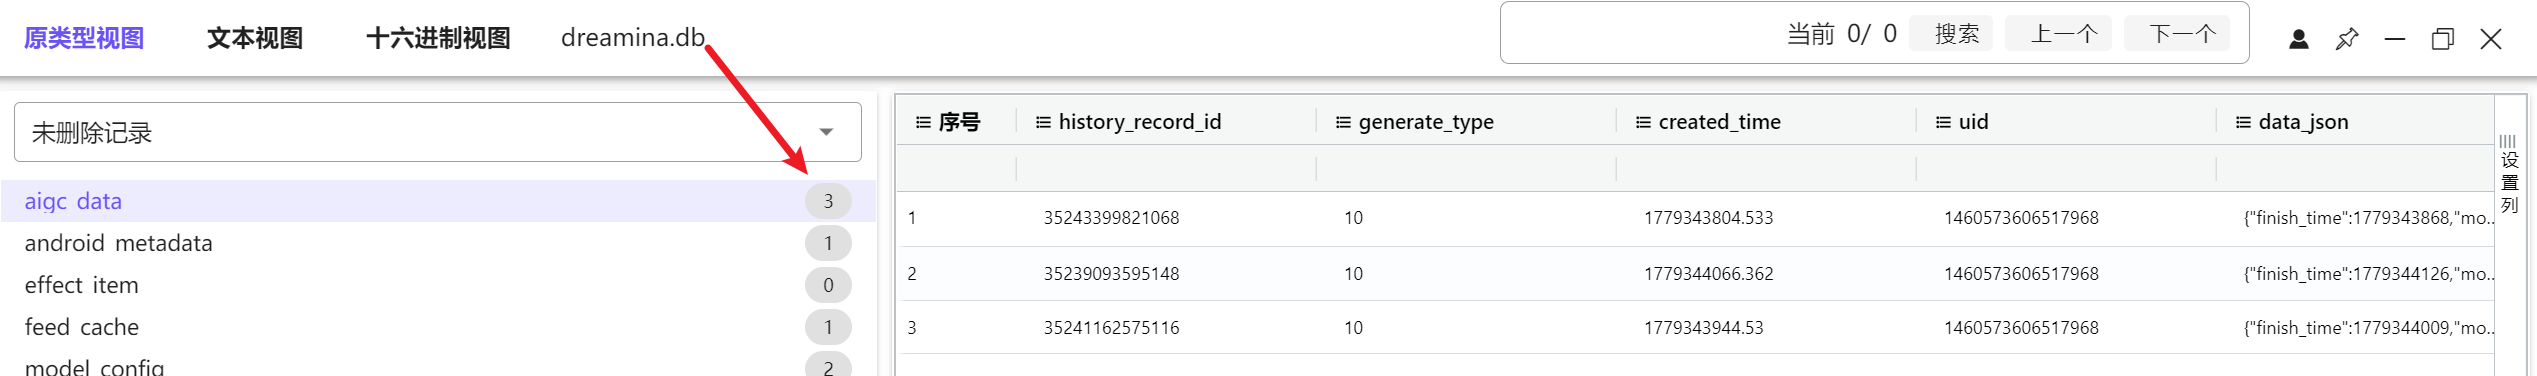Click the filter field under history_record_id

tap(1166, 169)
